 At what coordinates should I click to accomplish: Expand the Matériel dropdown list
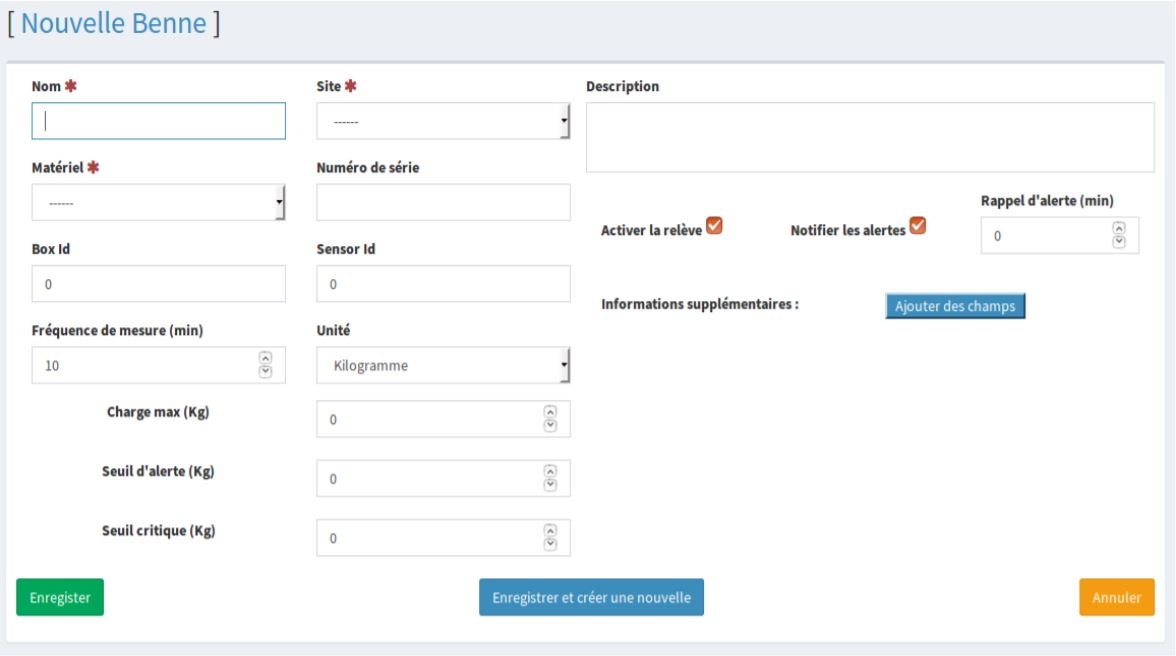pos(159,202)
